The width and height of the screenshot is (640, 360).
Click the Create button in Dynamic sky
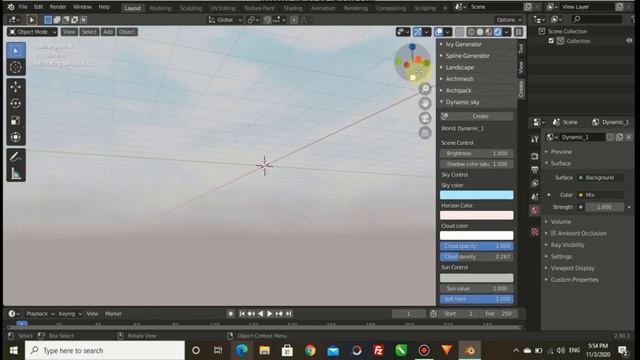(x=477, y=116)
